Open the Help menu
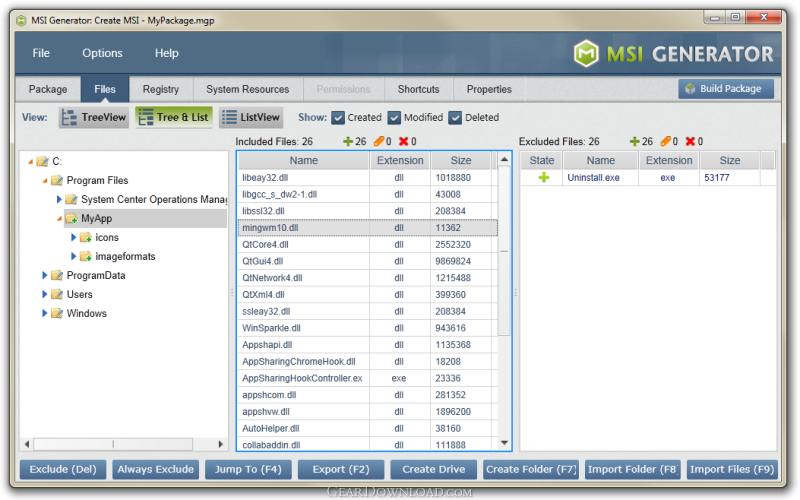The image size is (800, 500). click(x=166, y=53)
